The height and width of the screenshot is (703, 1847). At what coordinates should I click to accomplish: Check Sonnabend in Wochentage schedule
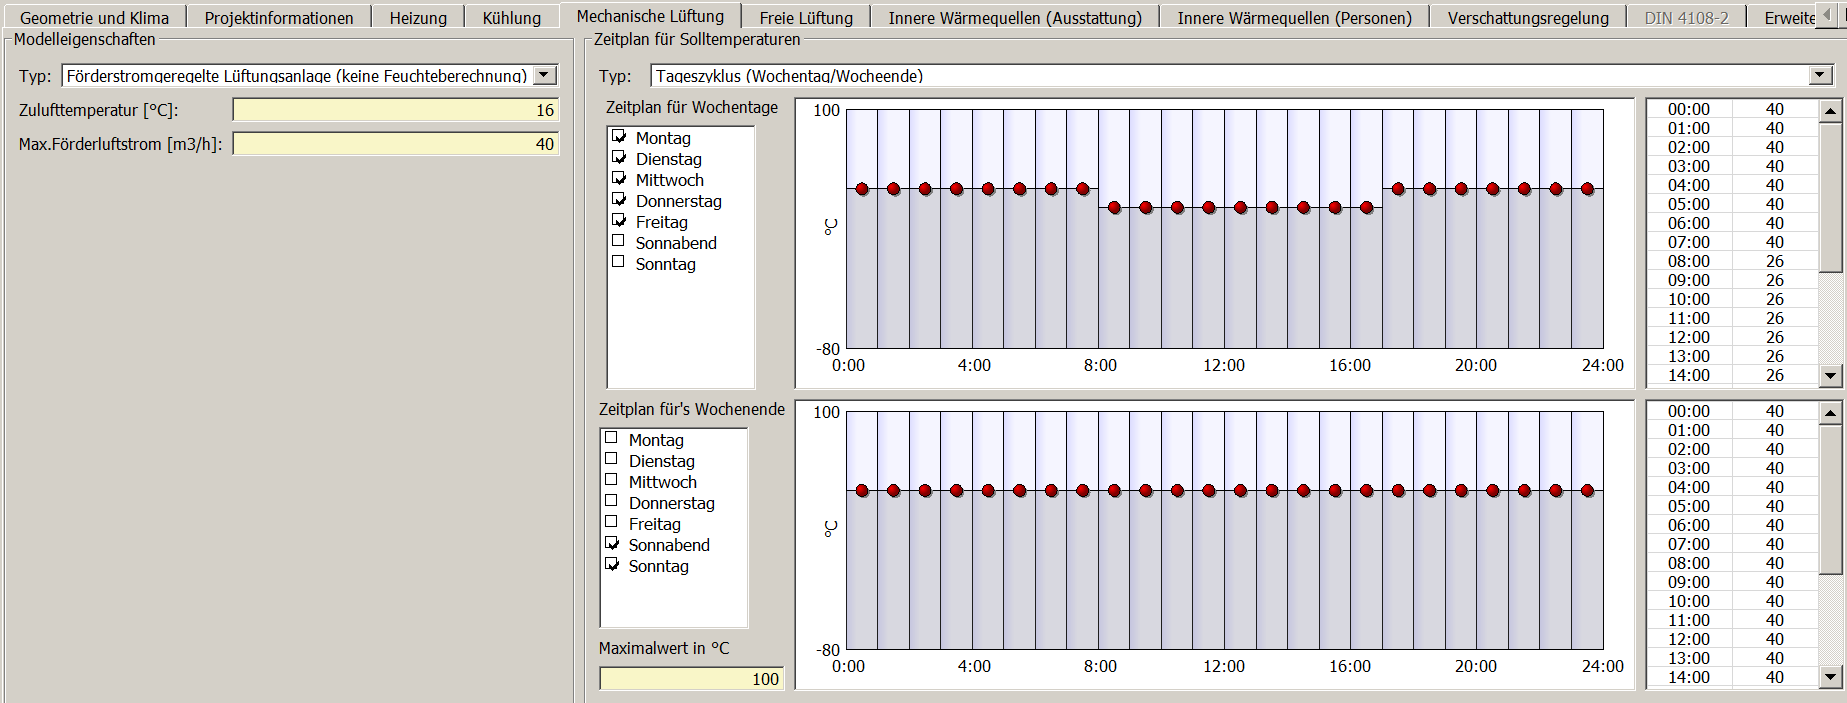point(618,241)
